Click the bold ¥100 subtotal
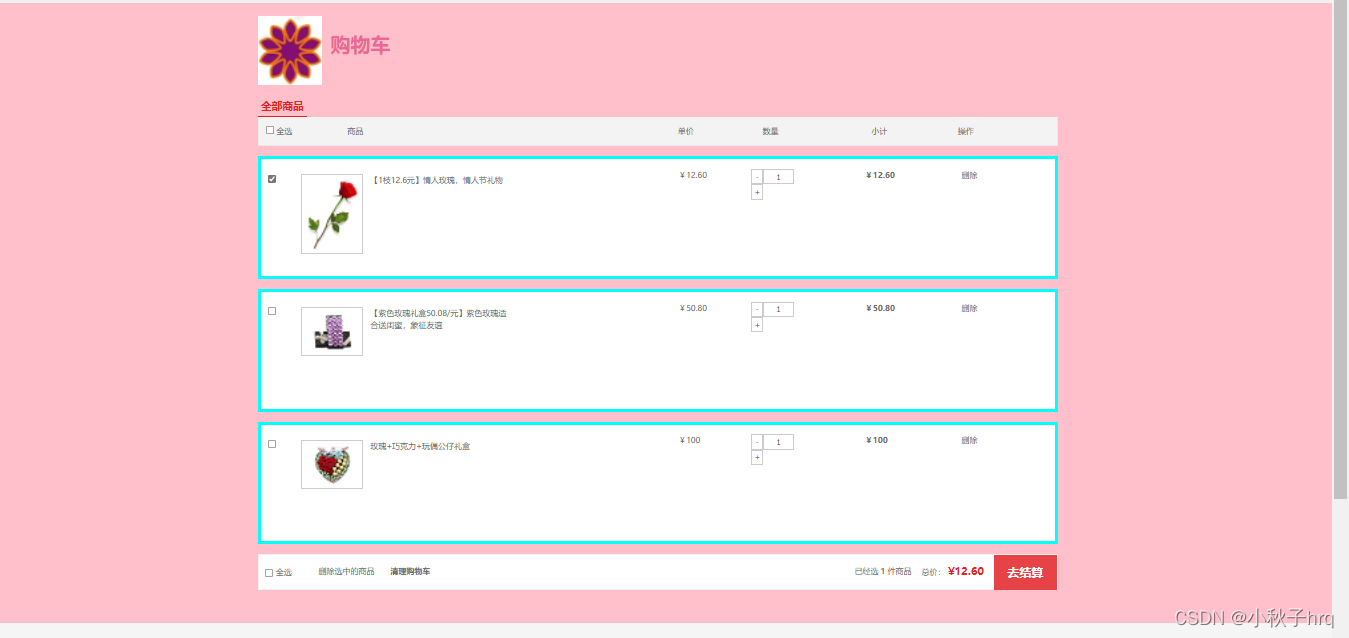The width and height of the screenshot is (1349, 638). [877, 440]
